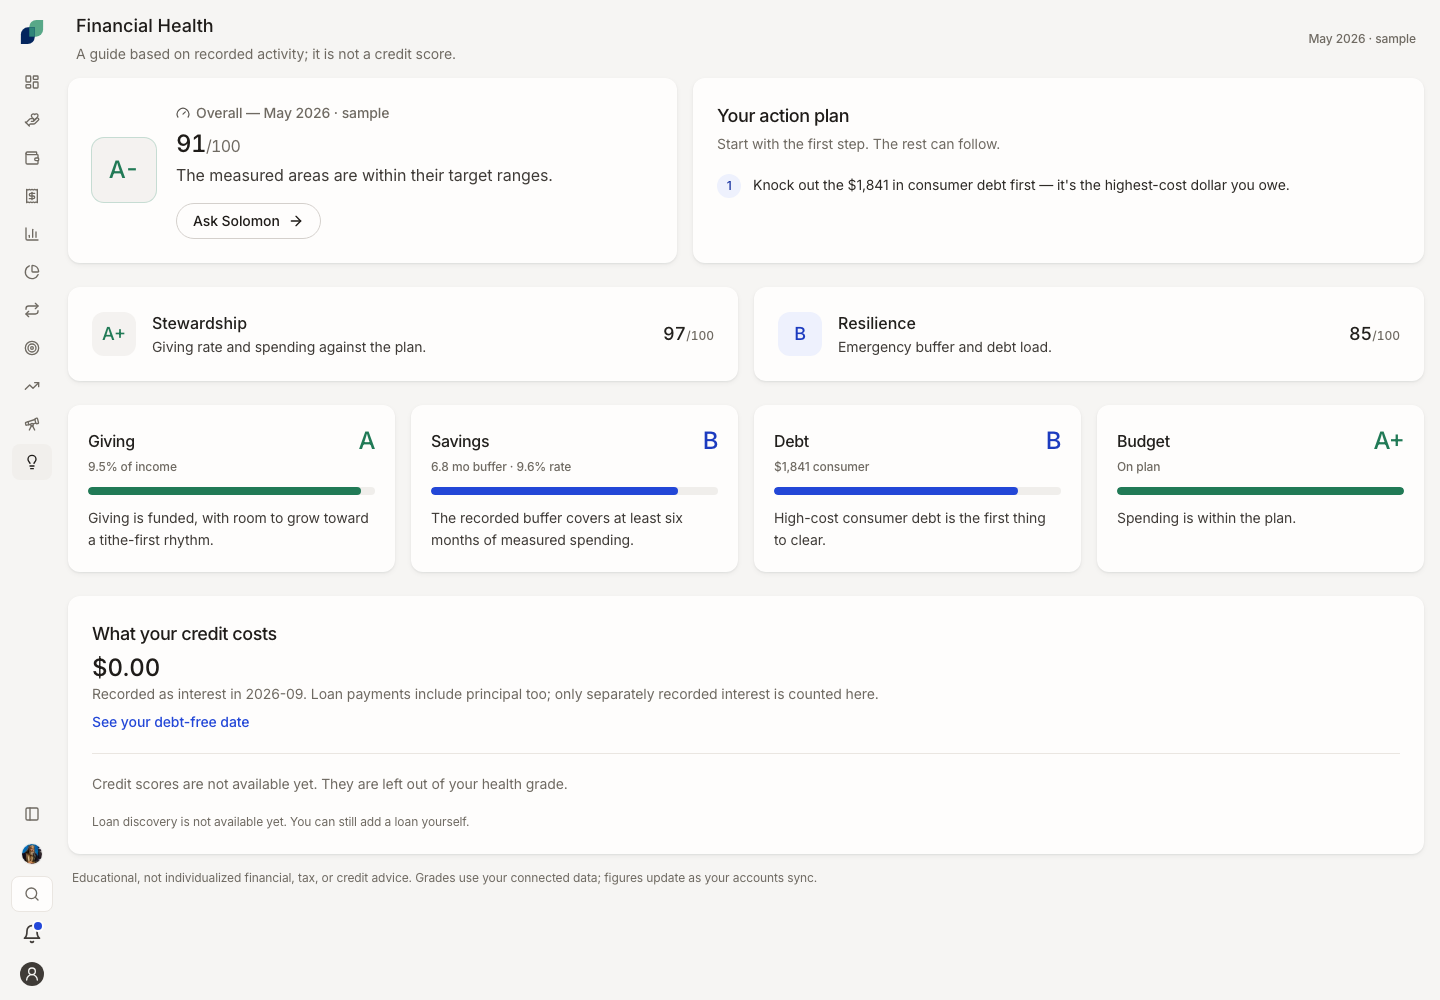Image resolution: width=1440 pixels, height=1000 pixels.
Task: Click step 1 number in action plan
Action: click(729, 185)
